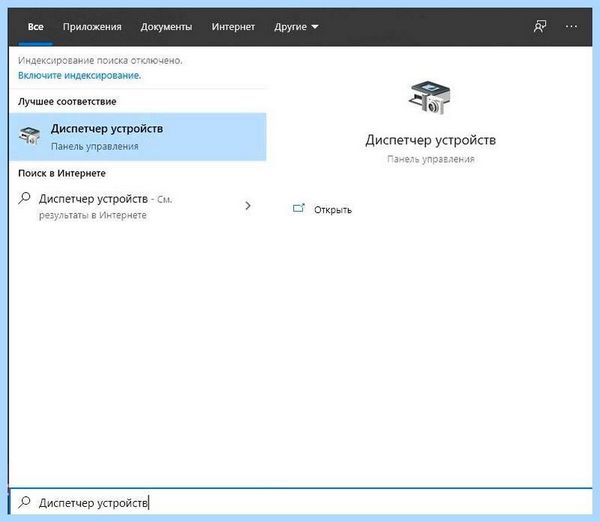The height and width of the screenshot is (522, 600).
Task: Switch to the Документы tab
Action: [166, 27]
